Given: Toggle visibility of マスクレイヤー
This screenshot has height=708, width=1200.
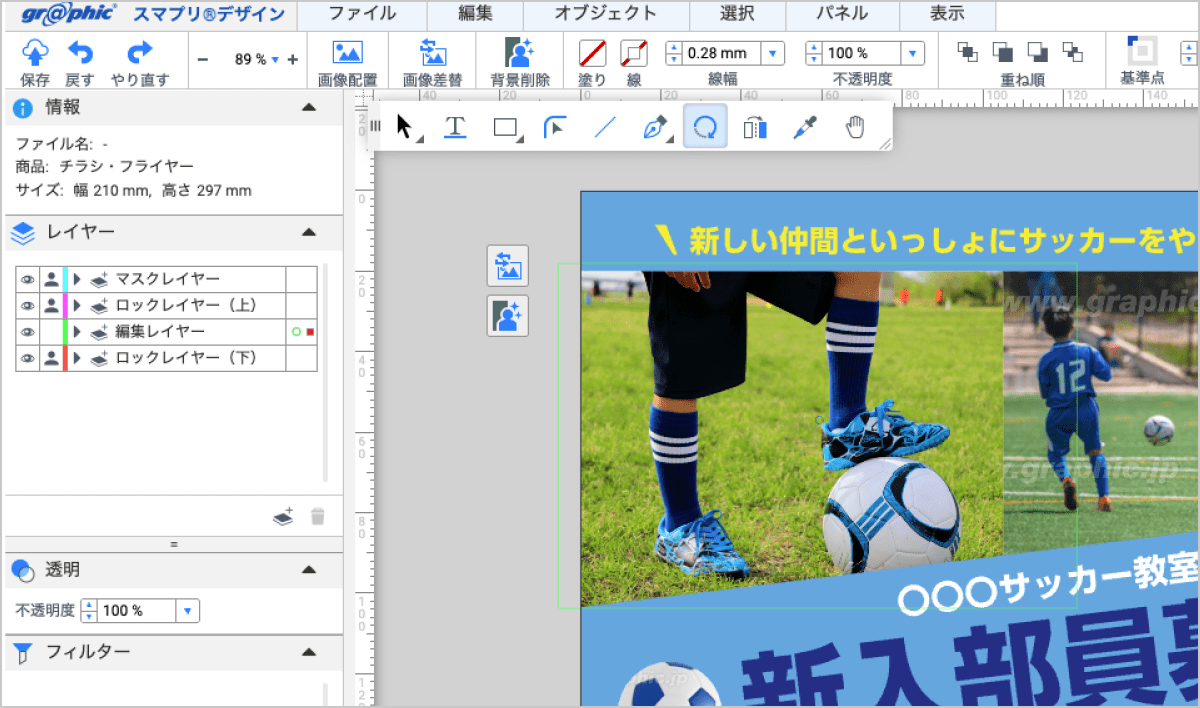Looking at the screenshot, I should [x=26, y=279].
